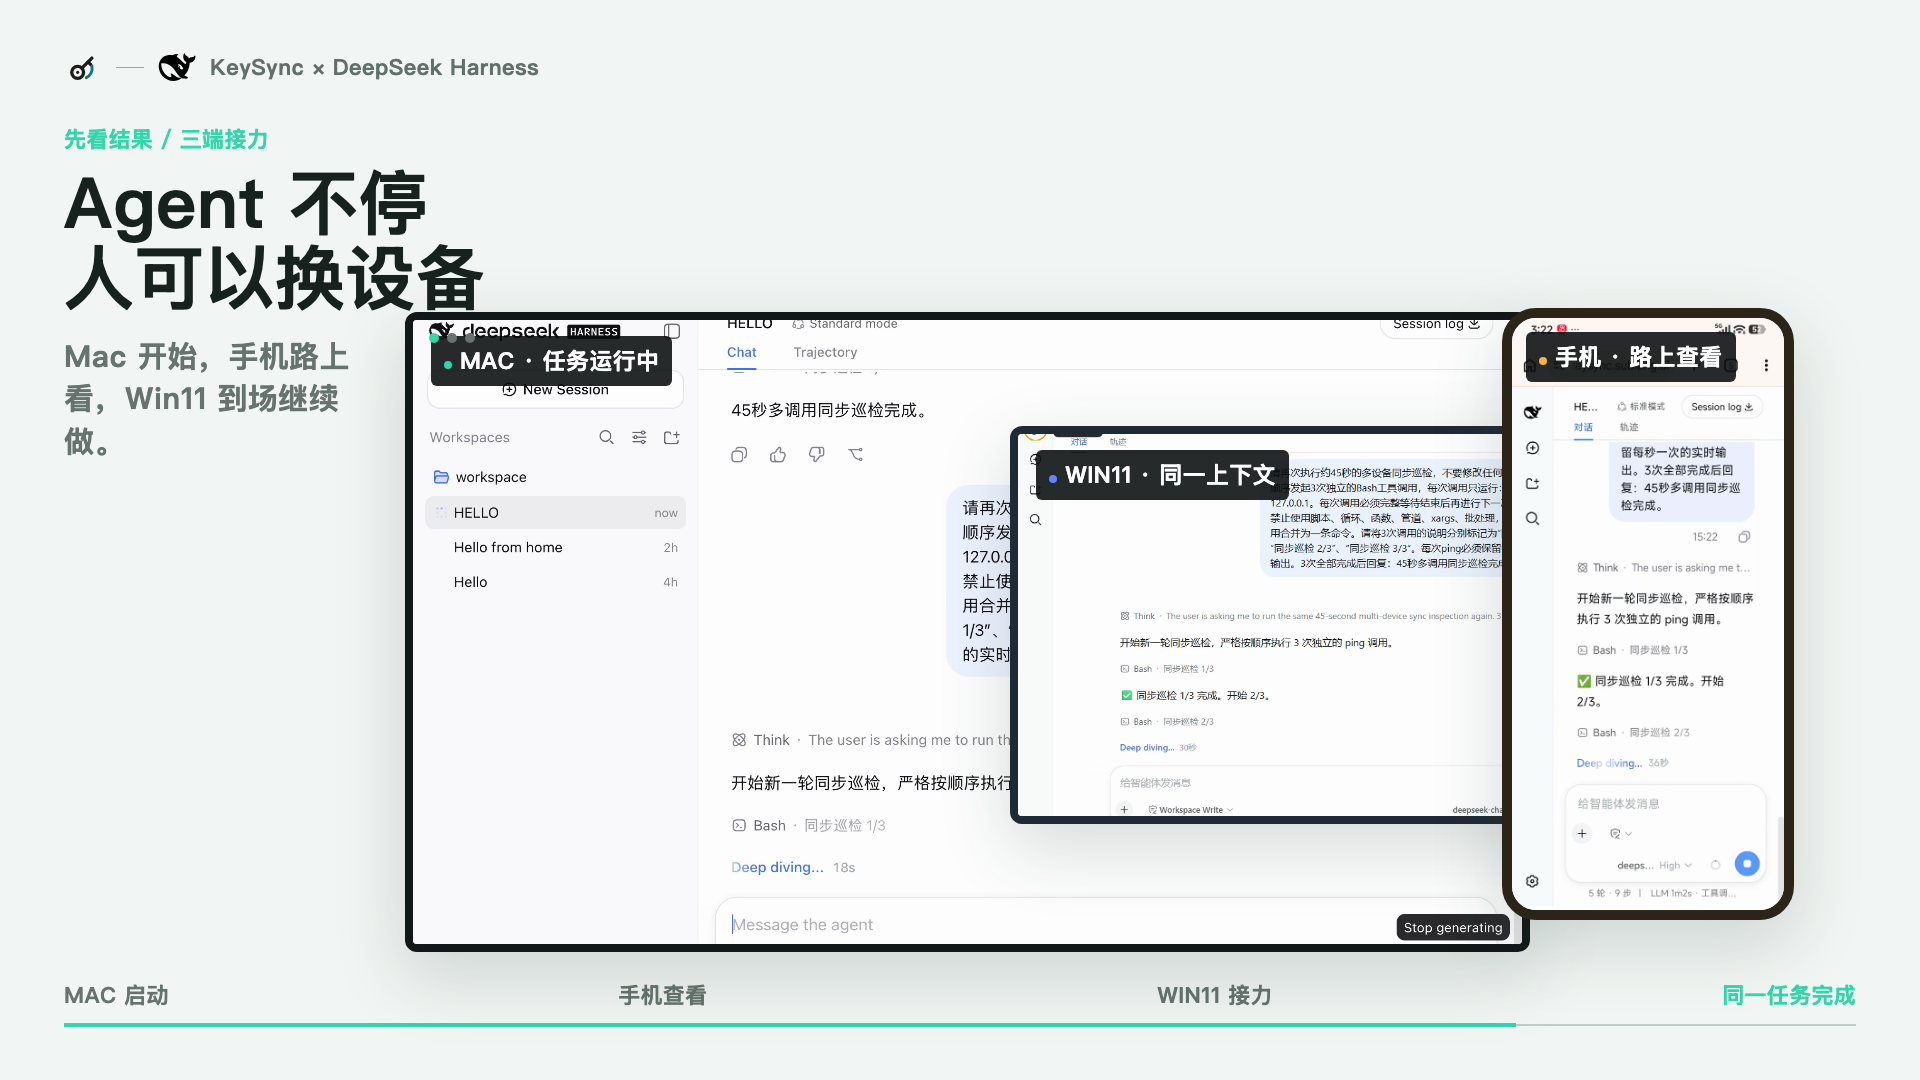Open workspace filter settings icon in Mac sidebar
The width and height of the screenshot is (1920, 1080).
tap(639, 437)
